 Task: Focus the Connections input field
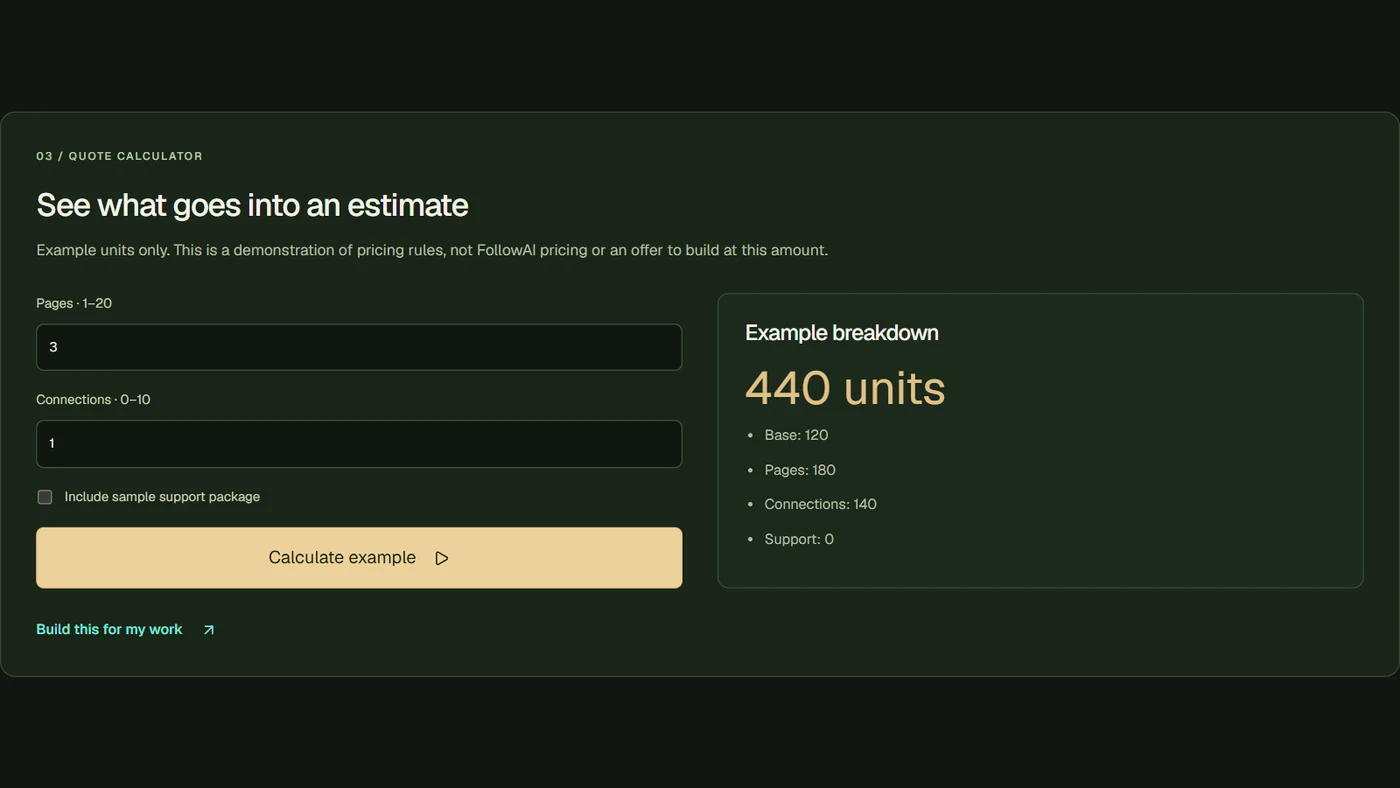click(359, 444)
